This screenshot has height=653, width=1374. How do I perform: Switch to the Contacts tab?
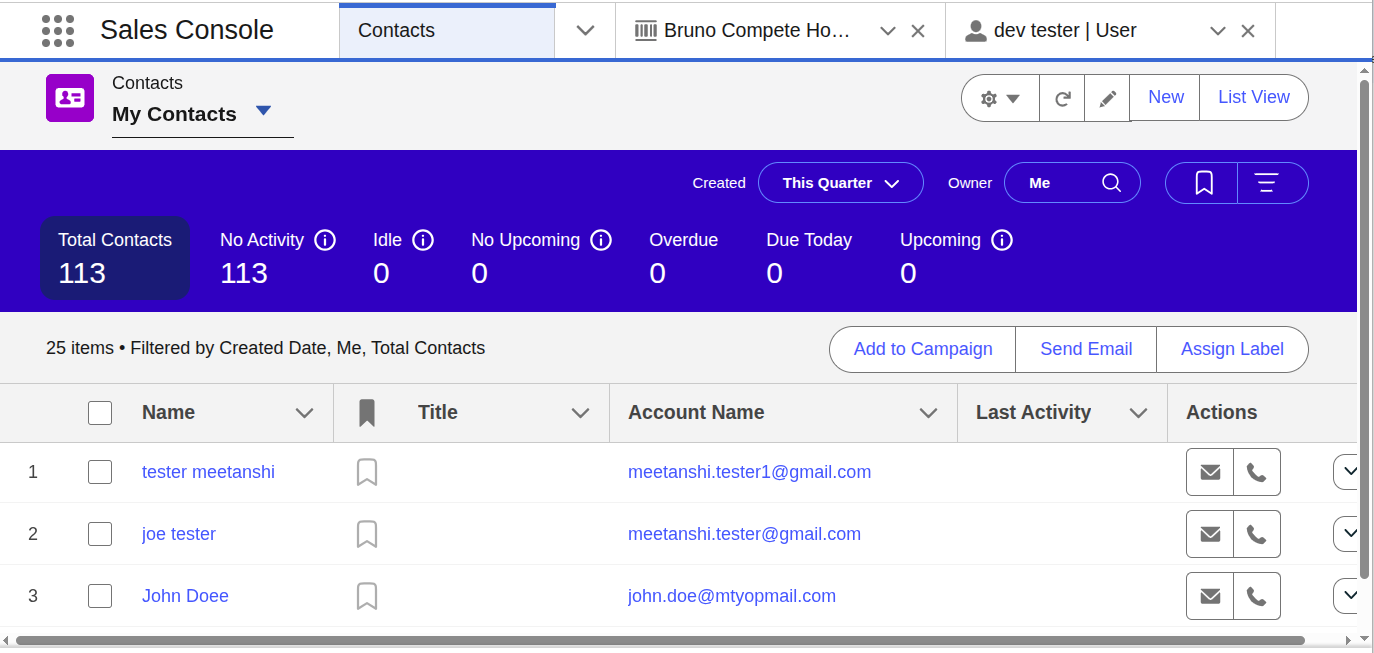click(447, 31)
